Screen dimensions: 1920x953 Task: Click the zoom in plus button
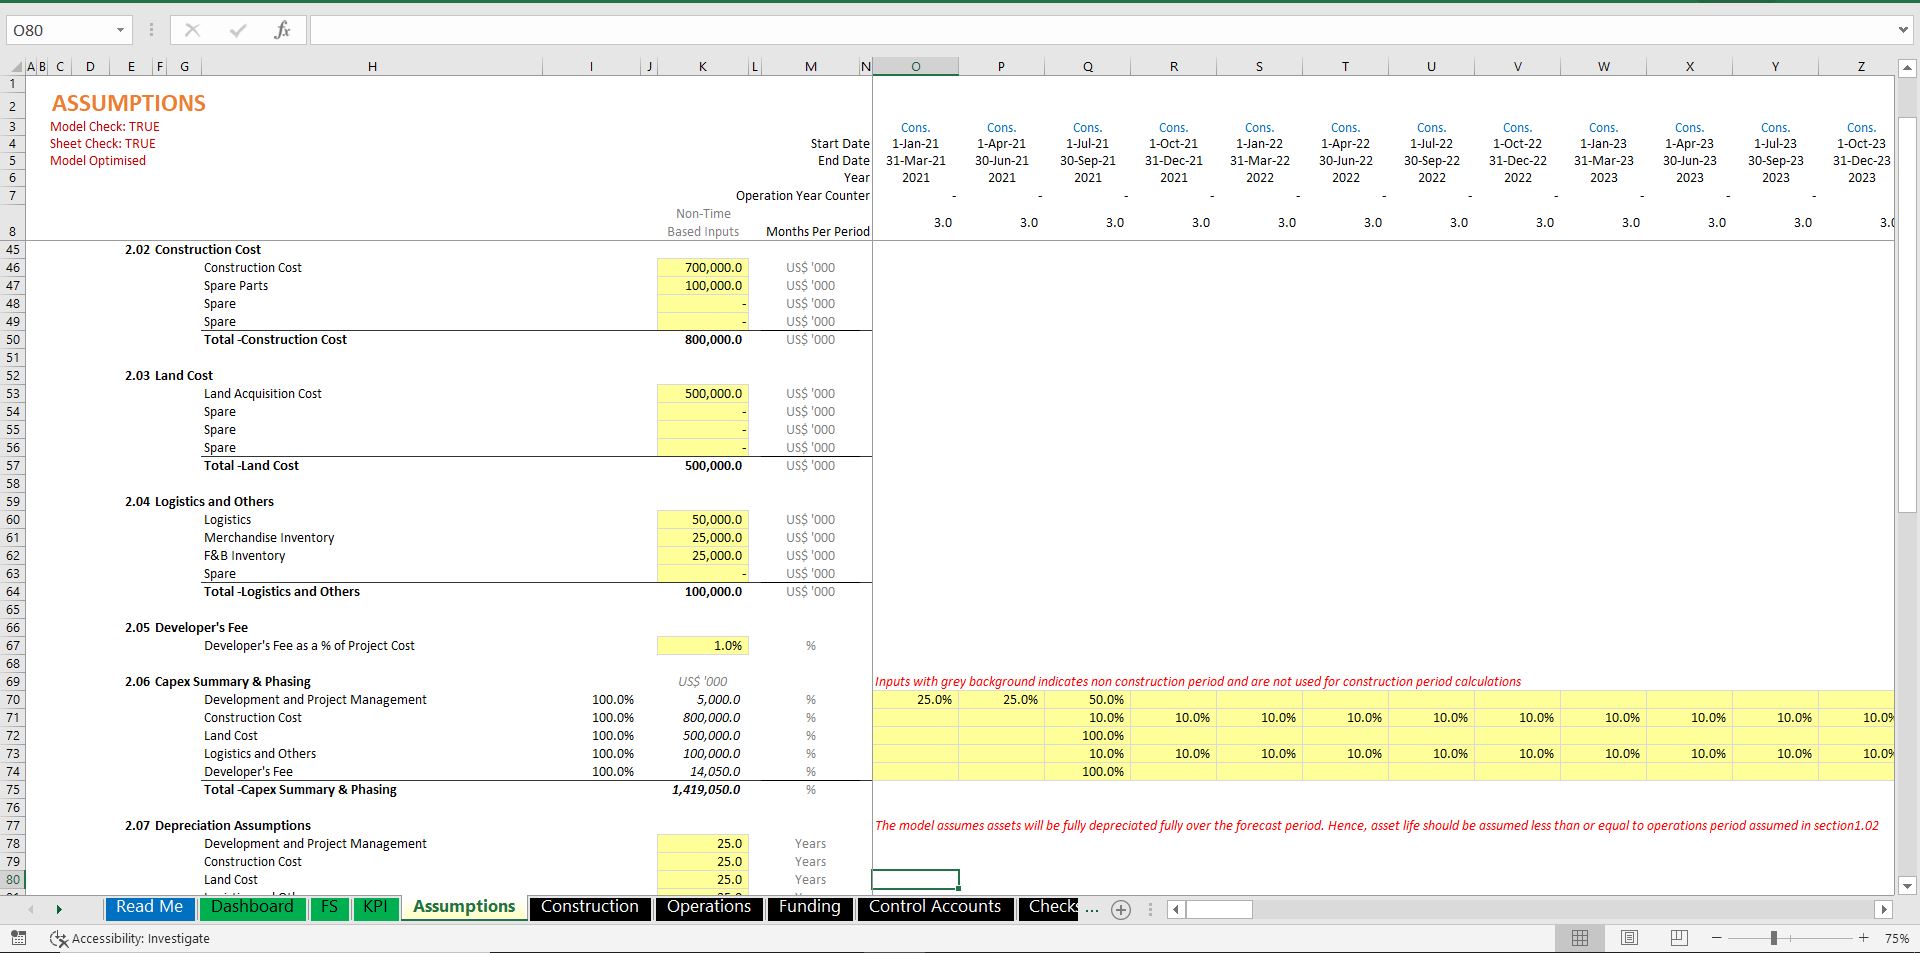point(1863,938)
